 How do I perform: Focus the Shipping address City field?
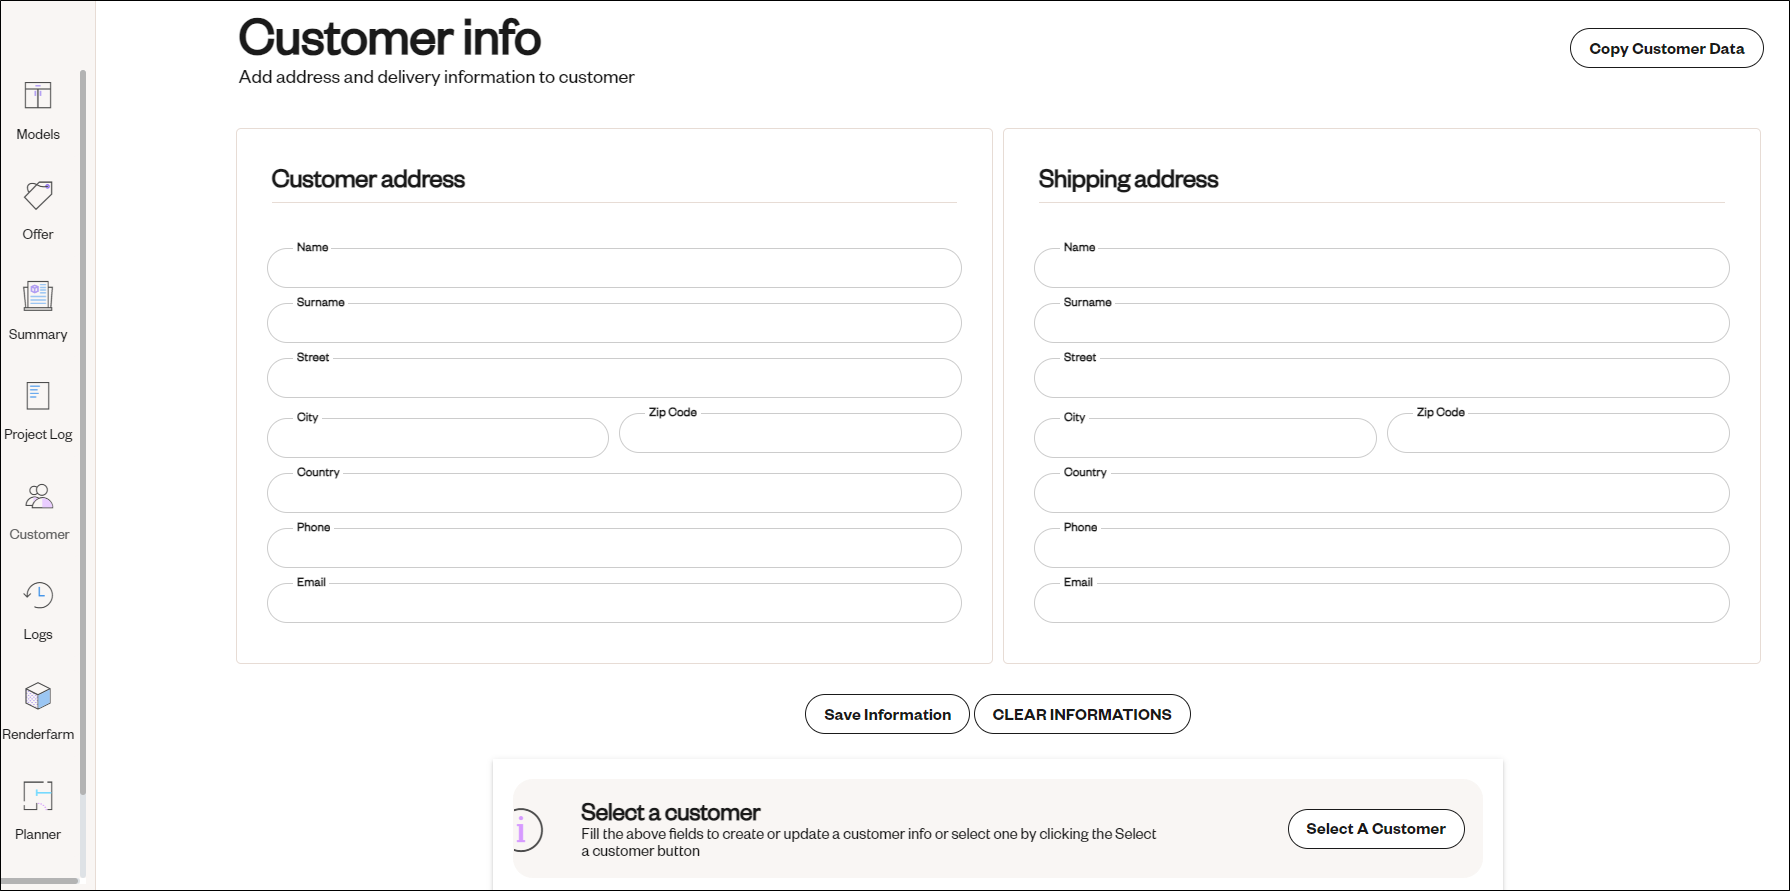pyautogui.click(x=1205, y=438)
